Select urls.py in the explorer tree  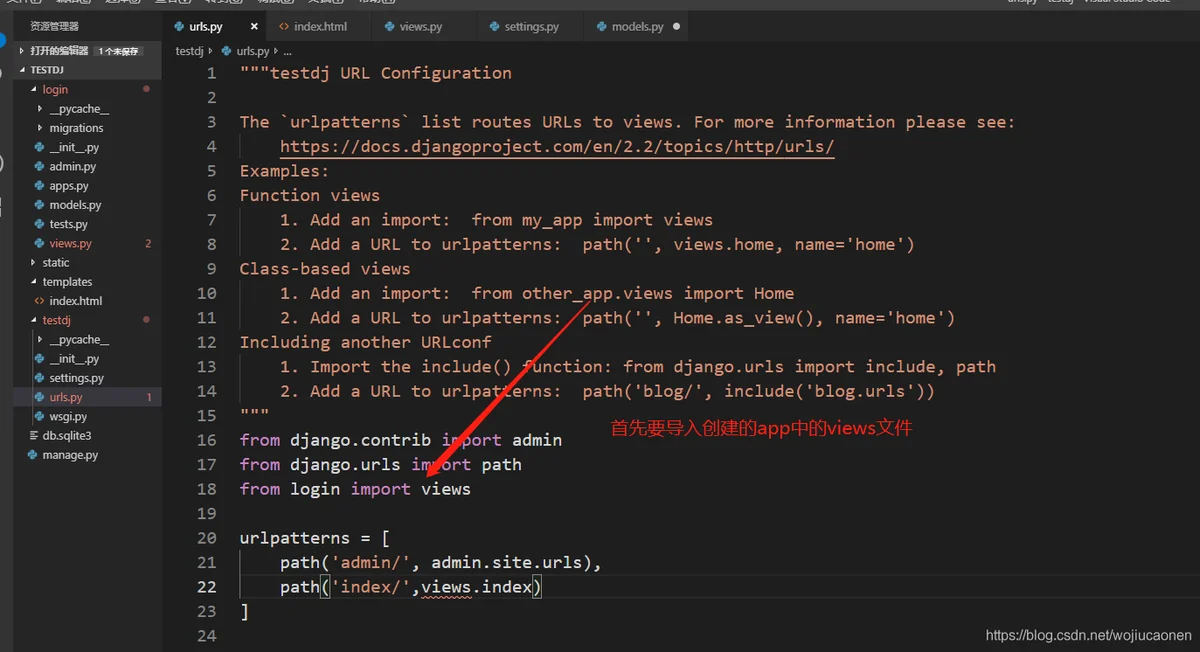(x=66, y=398)
